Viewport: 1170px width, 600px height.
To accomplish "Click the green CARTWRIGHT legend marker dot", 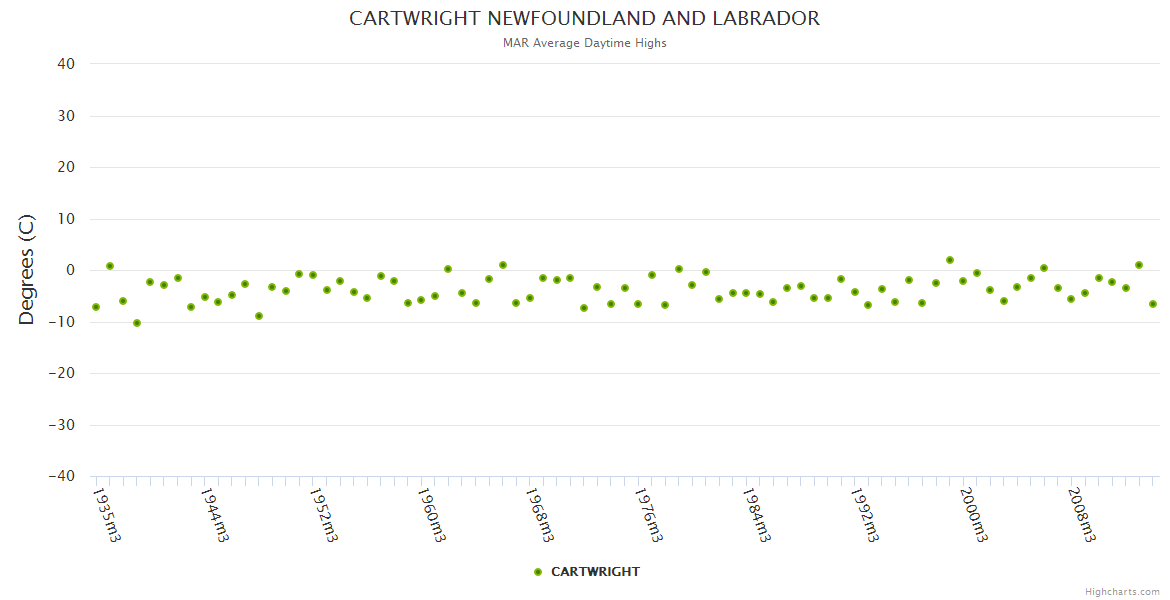I will point(538,572).
